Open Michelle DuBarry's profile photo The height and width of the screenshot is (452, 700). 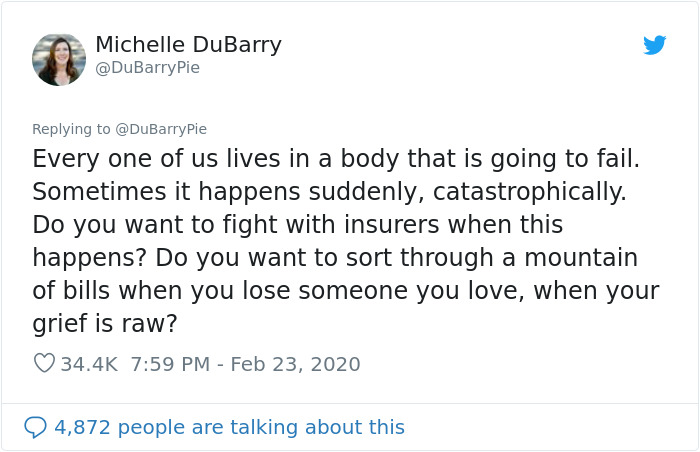coord(59,59)
